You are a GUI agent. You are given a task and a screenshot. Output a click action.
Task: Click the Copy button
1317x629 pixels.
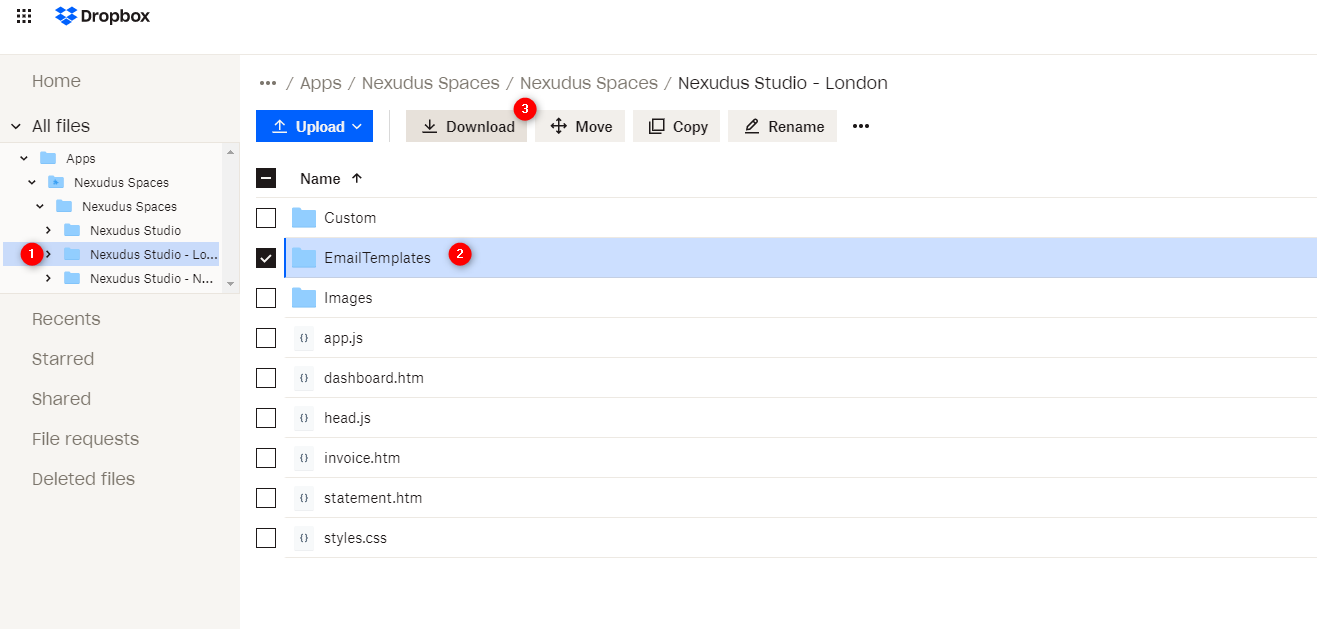(677, 126)
